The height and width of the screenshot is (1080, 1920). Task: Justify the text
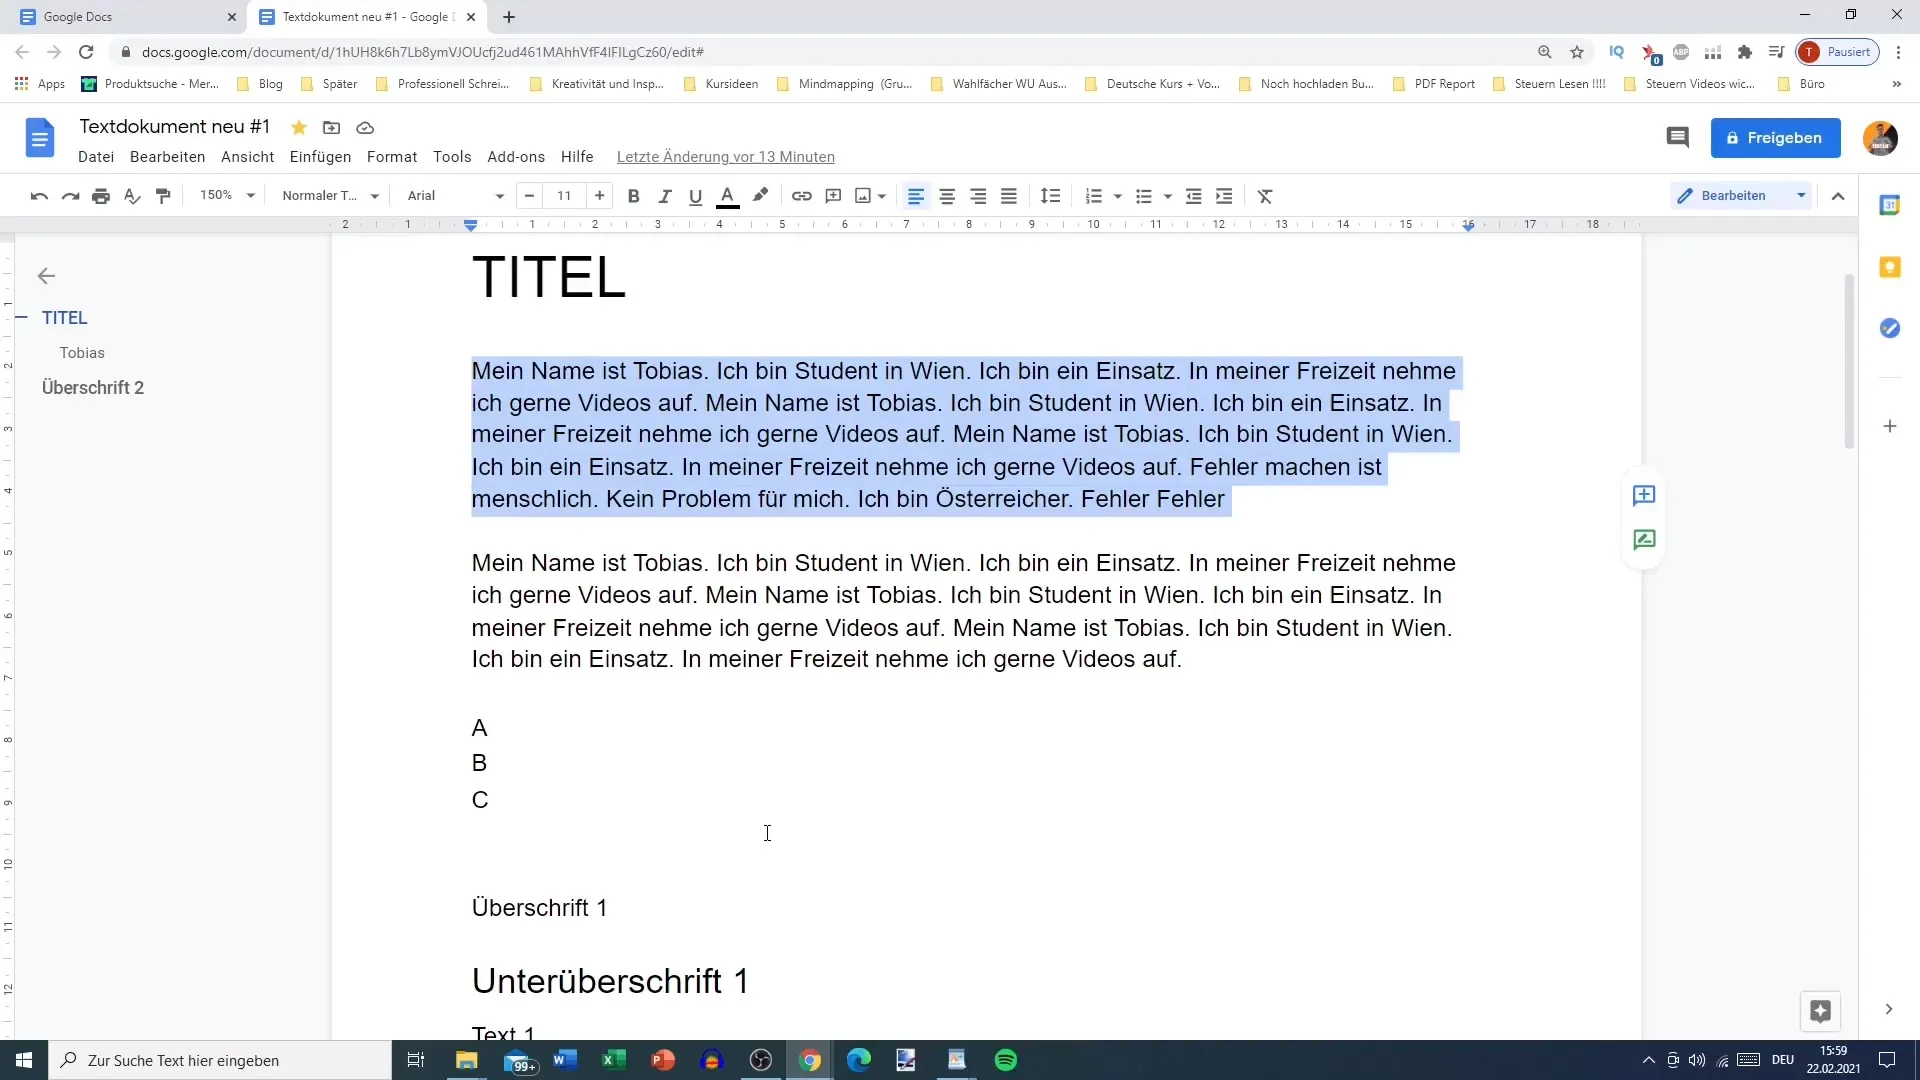tap(1009, 196)
